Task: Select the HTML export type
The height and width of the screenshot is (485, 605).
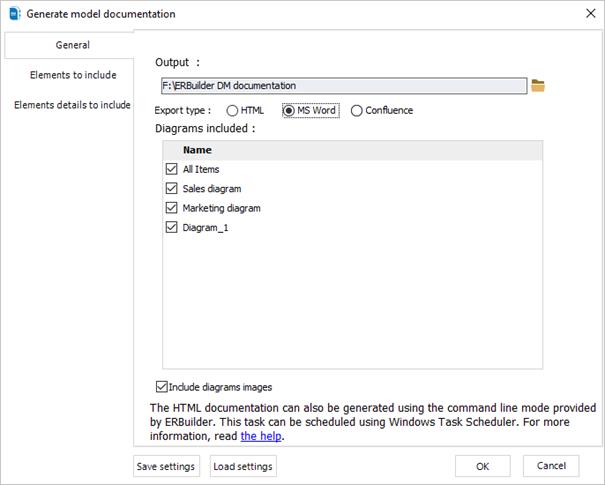Action: pyautogui.click(x=233, y=111)
